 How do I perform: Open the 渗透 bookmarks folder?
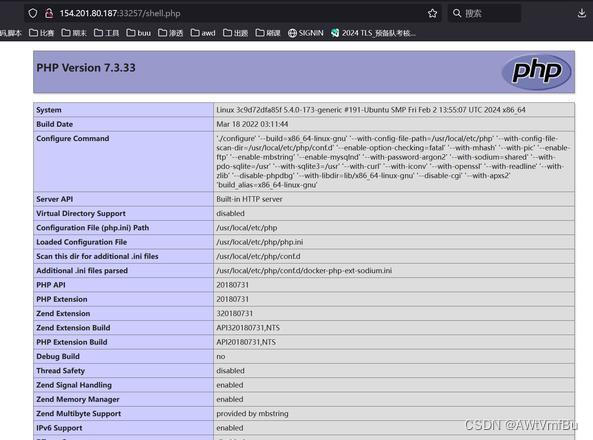click(171, 33)
